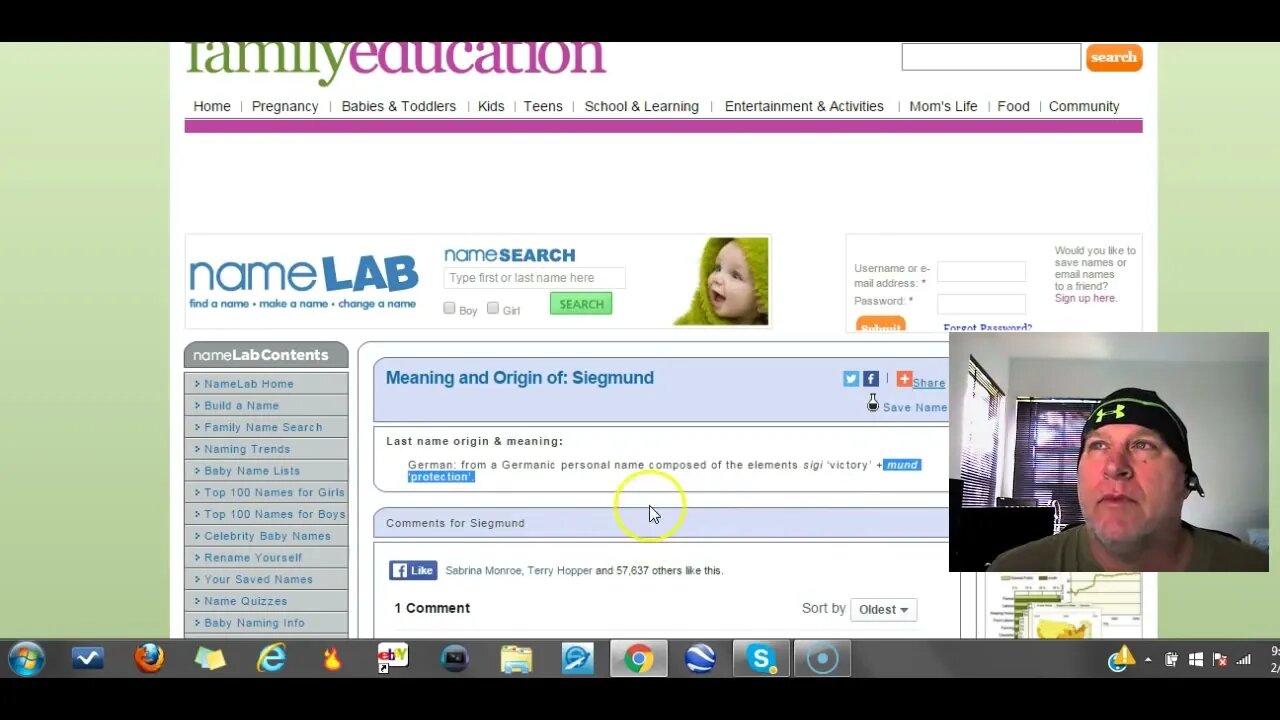Open Baby Naming Info sidebar link

pos(254,623)
